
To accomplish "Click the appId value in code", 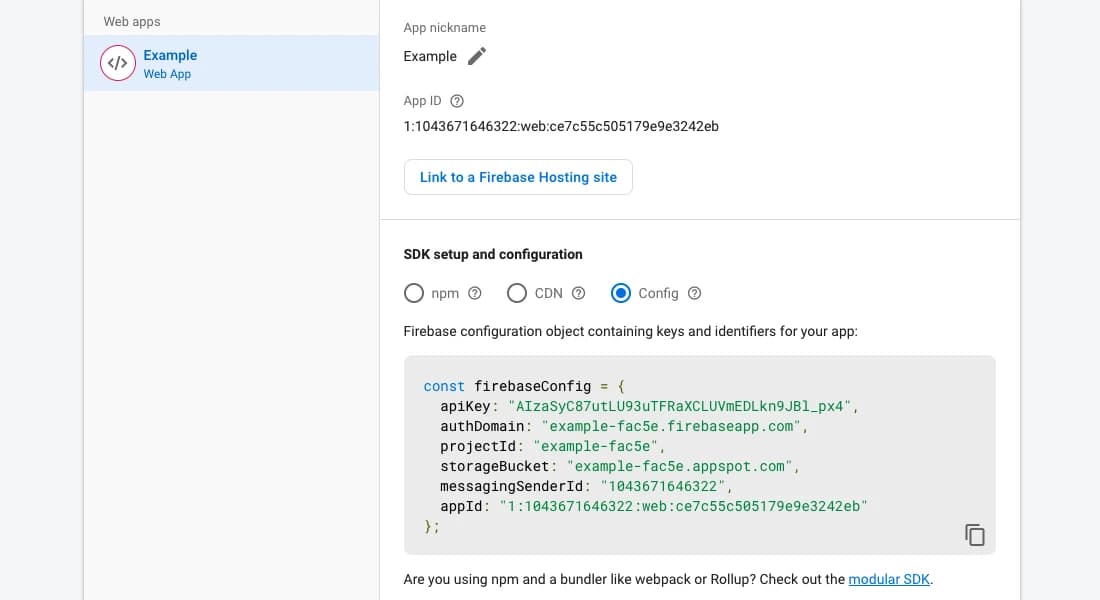I will (x=683, y=507).
